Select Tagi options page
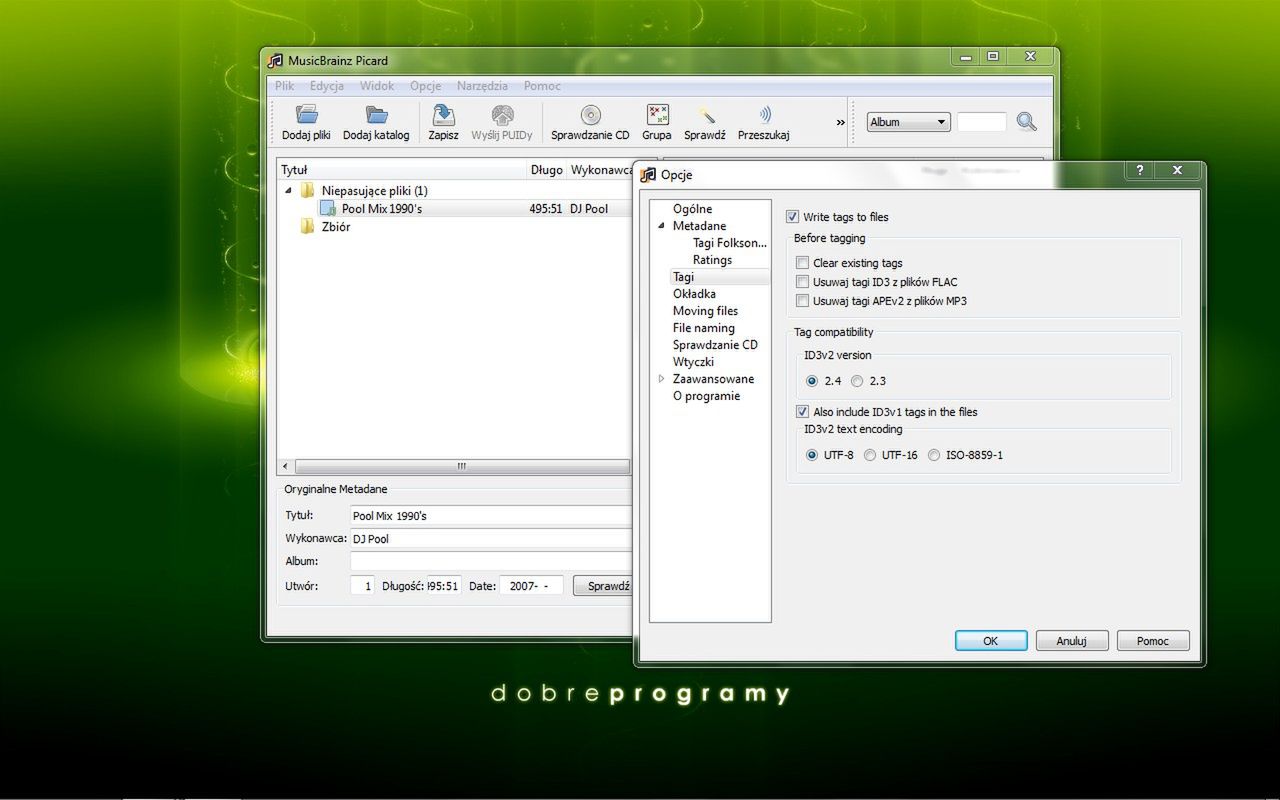 click(683, 277)
